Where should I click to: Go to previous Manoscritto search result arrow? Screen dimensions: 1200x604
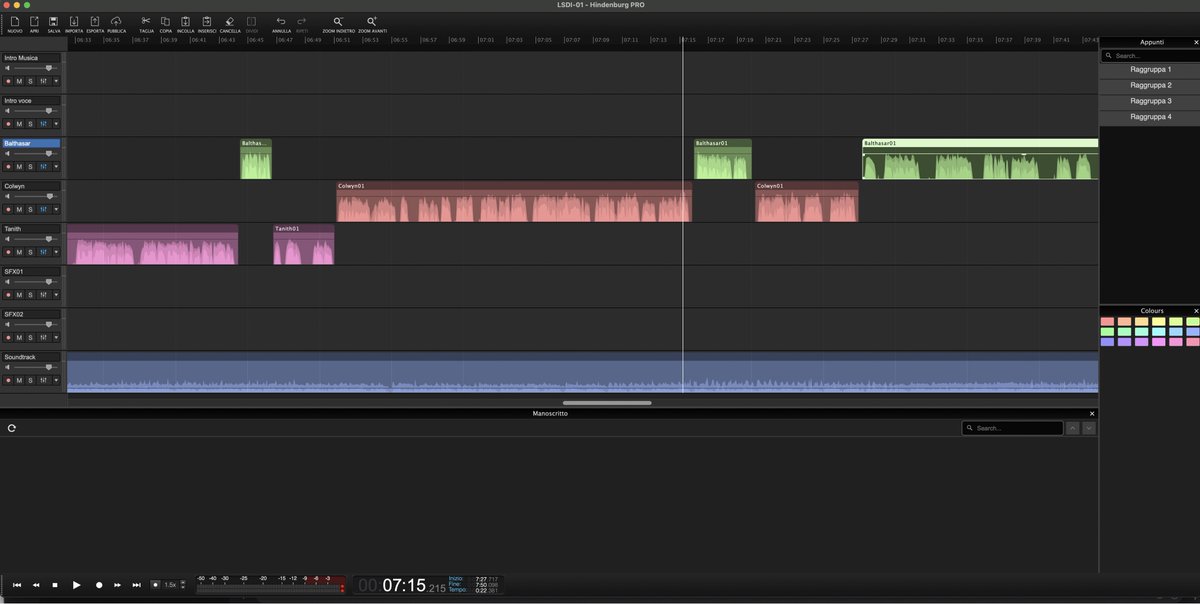point(1073,428)
